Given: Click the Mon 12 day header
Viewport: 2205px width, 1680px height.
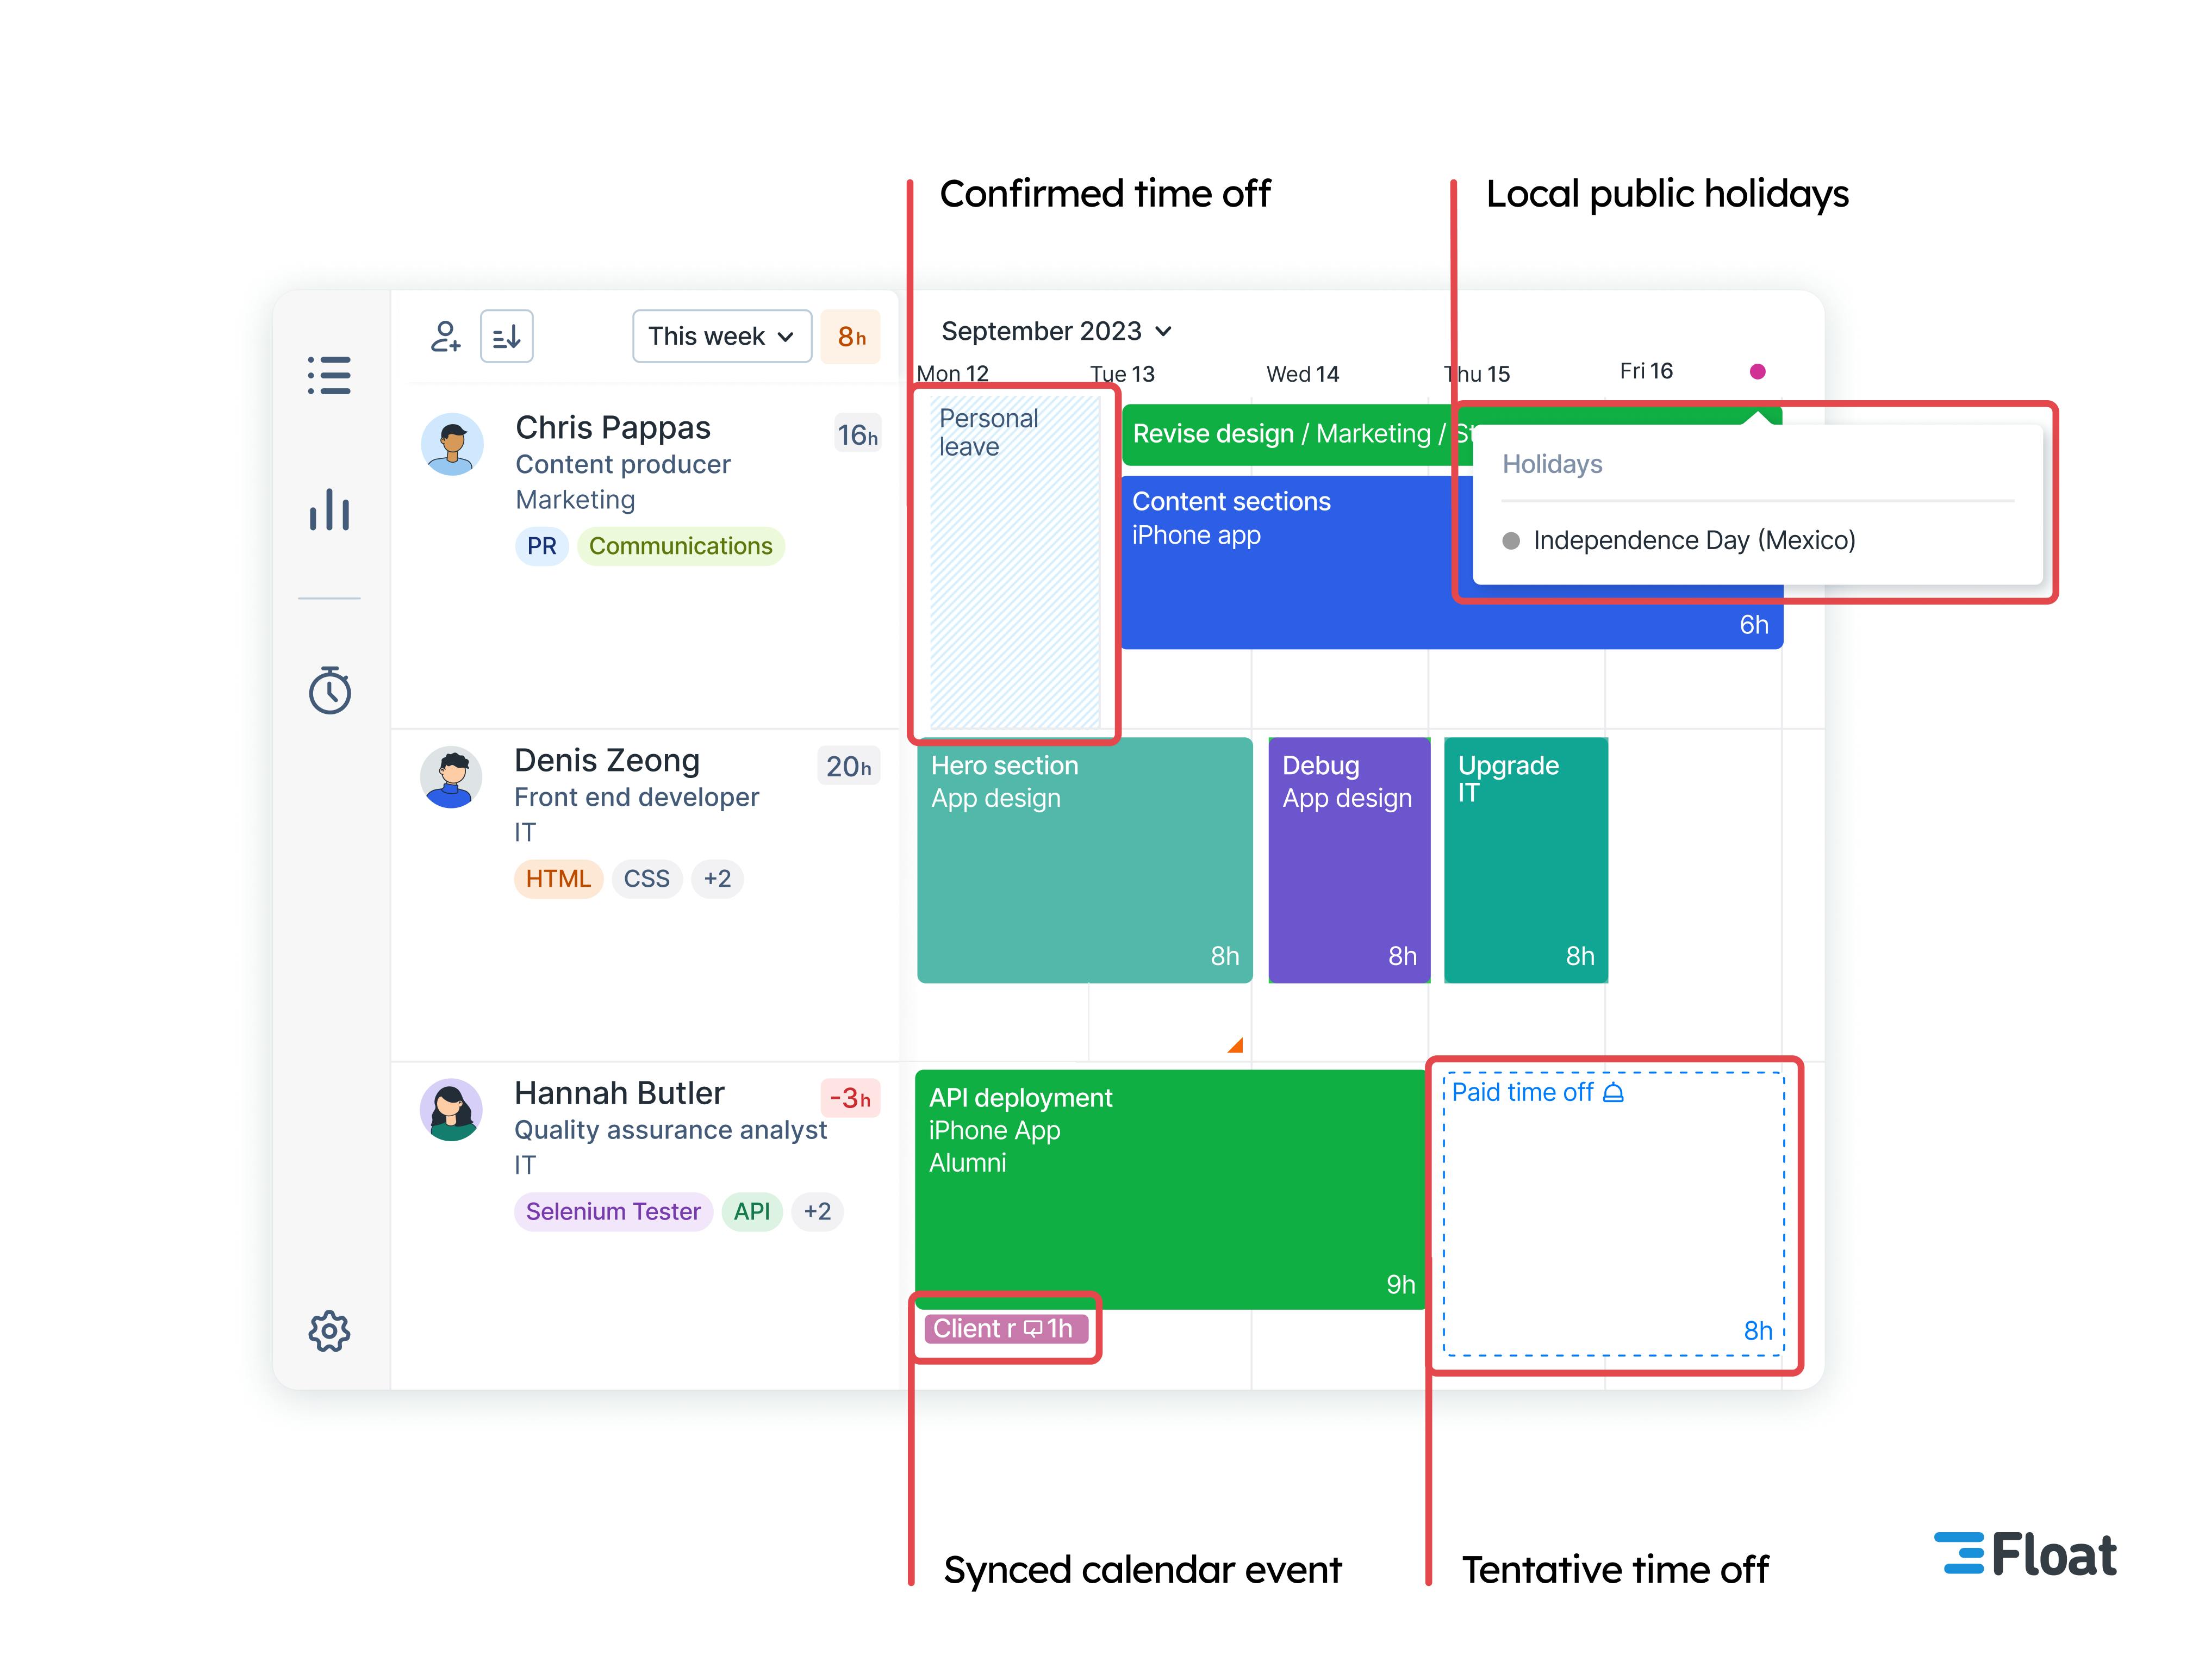Looking at the screenshot, I should point(953,374).
